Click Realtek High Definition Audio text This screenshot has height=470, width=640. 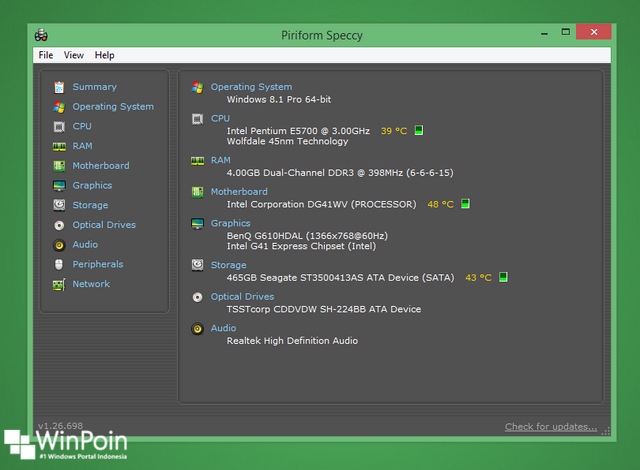pyautogui.click(x=292, y=341)
